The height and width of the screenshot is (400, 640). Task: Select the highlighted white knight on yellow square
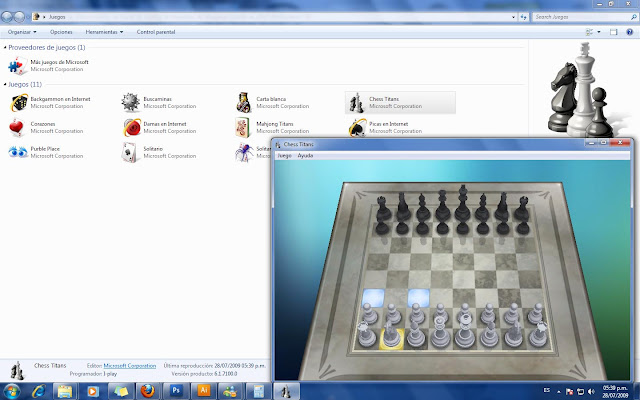(x=391, y=336)
